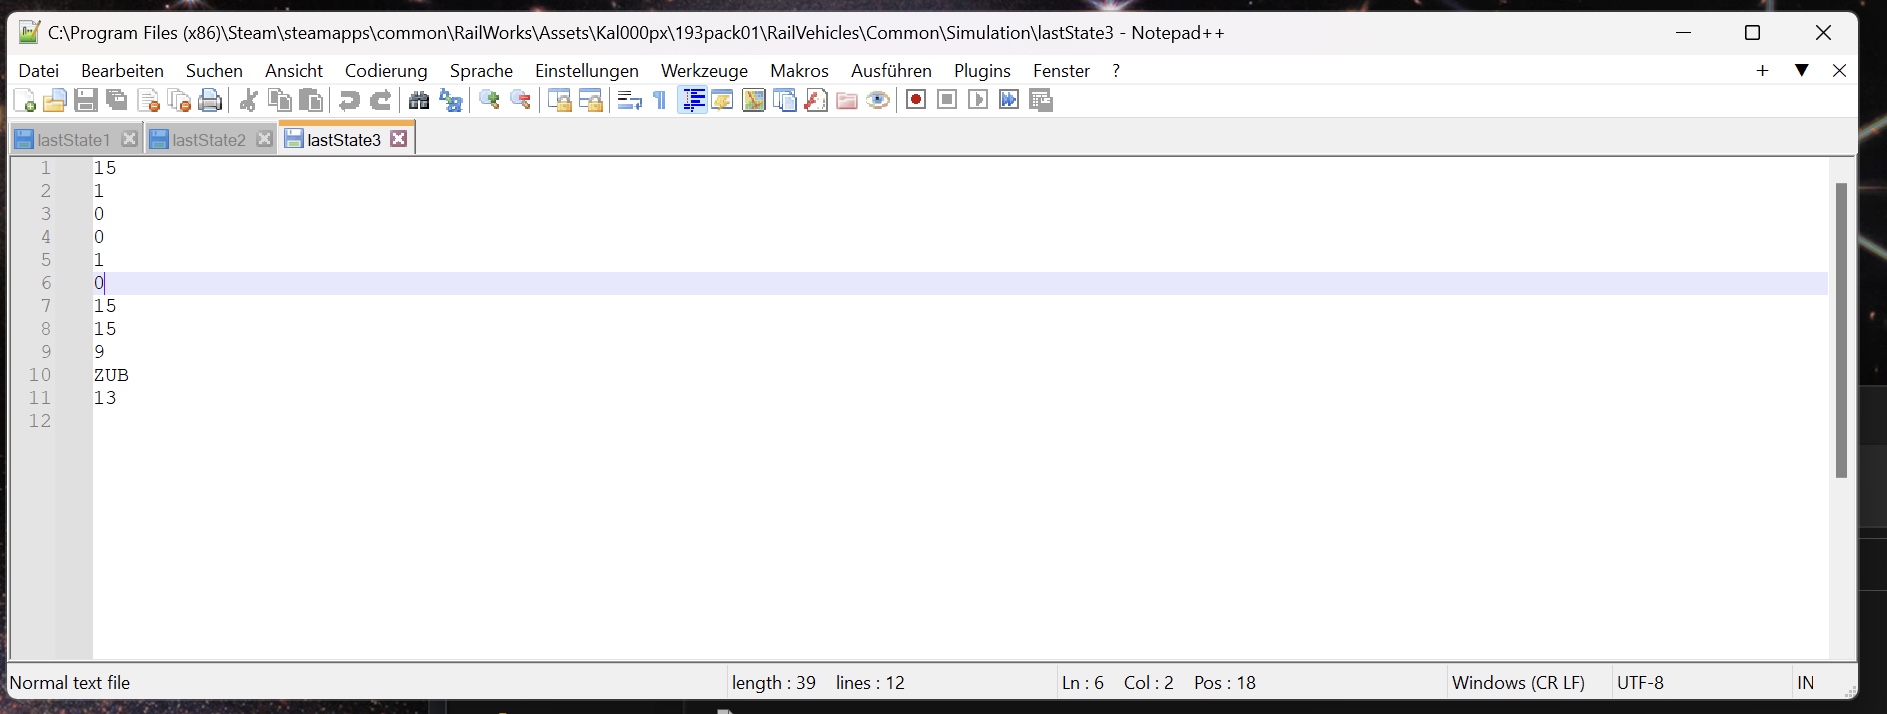Open the Bearbeiten menu
The image size is (1887, 714).
tap(122, 71)
